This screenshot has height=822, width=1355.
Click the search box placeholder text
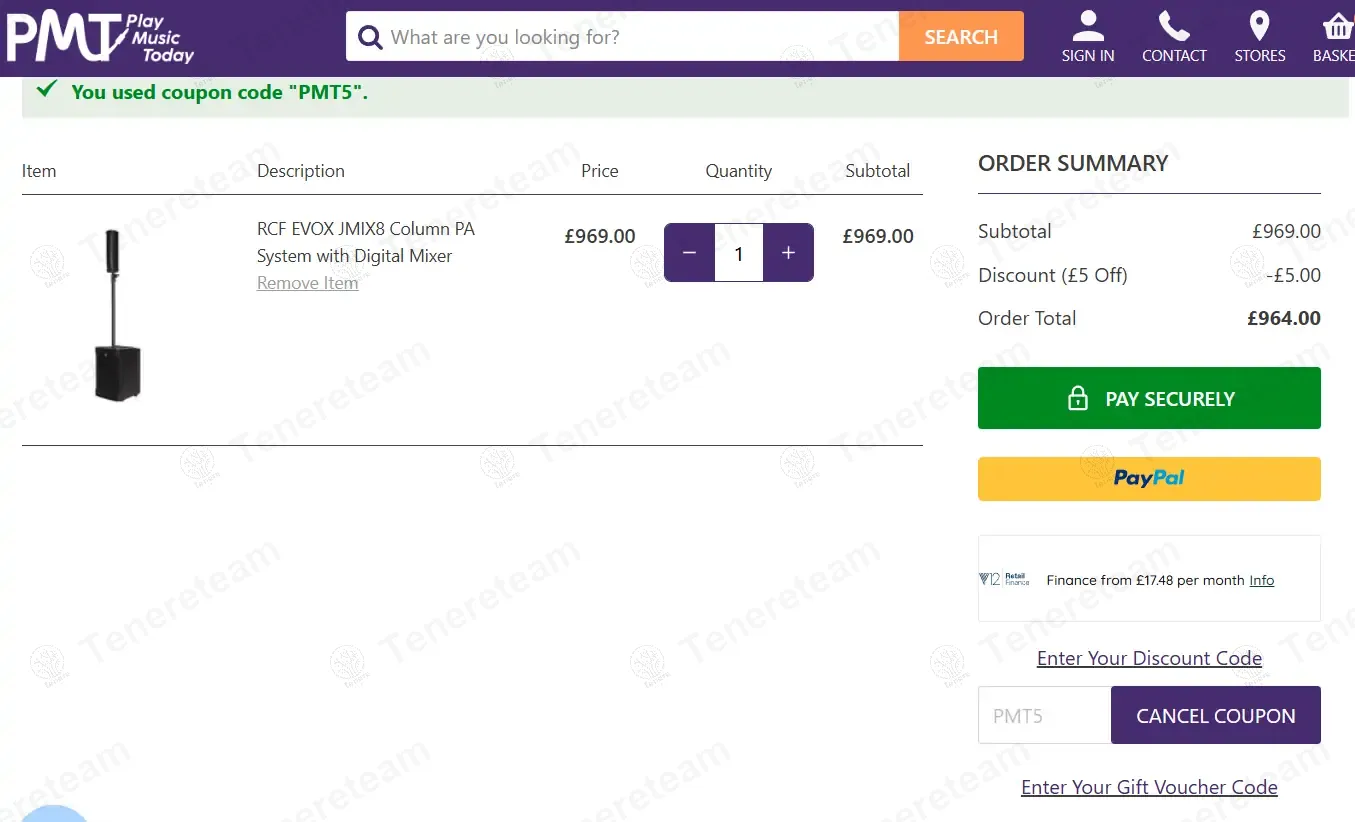click(x=505, y=37)
